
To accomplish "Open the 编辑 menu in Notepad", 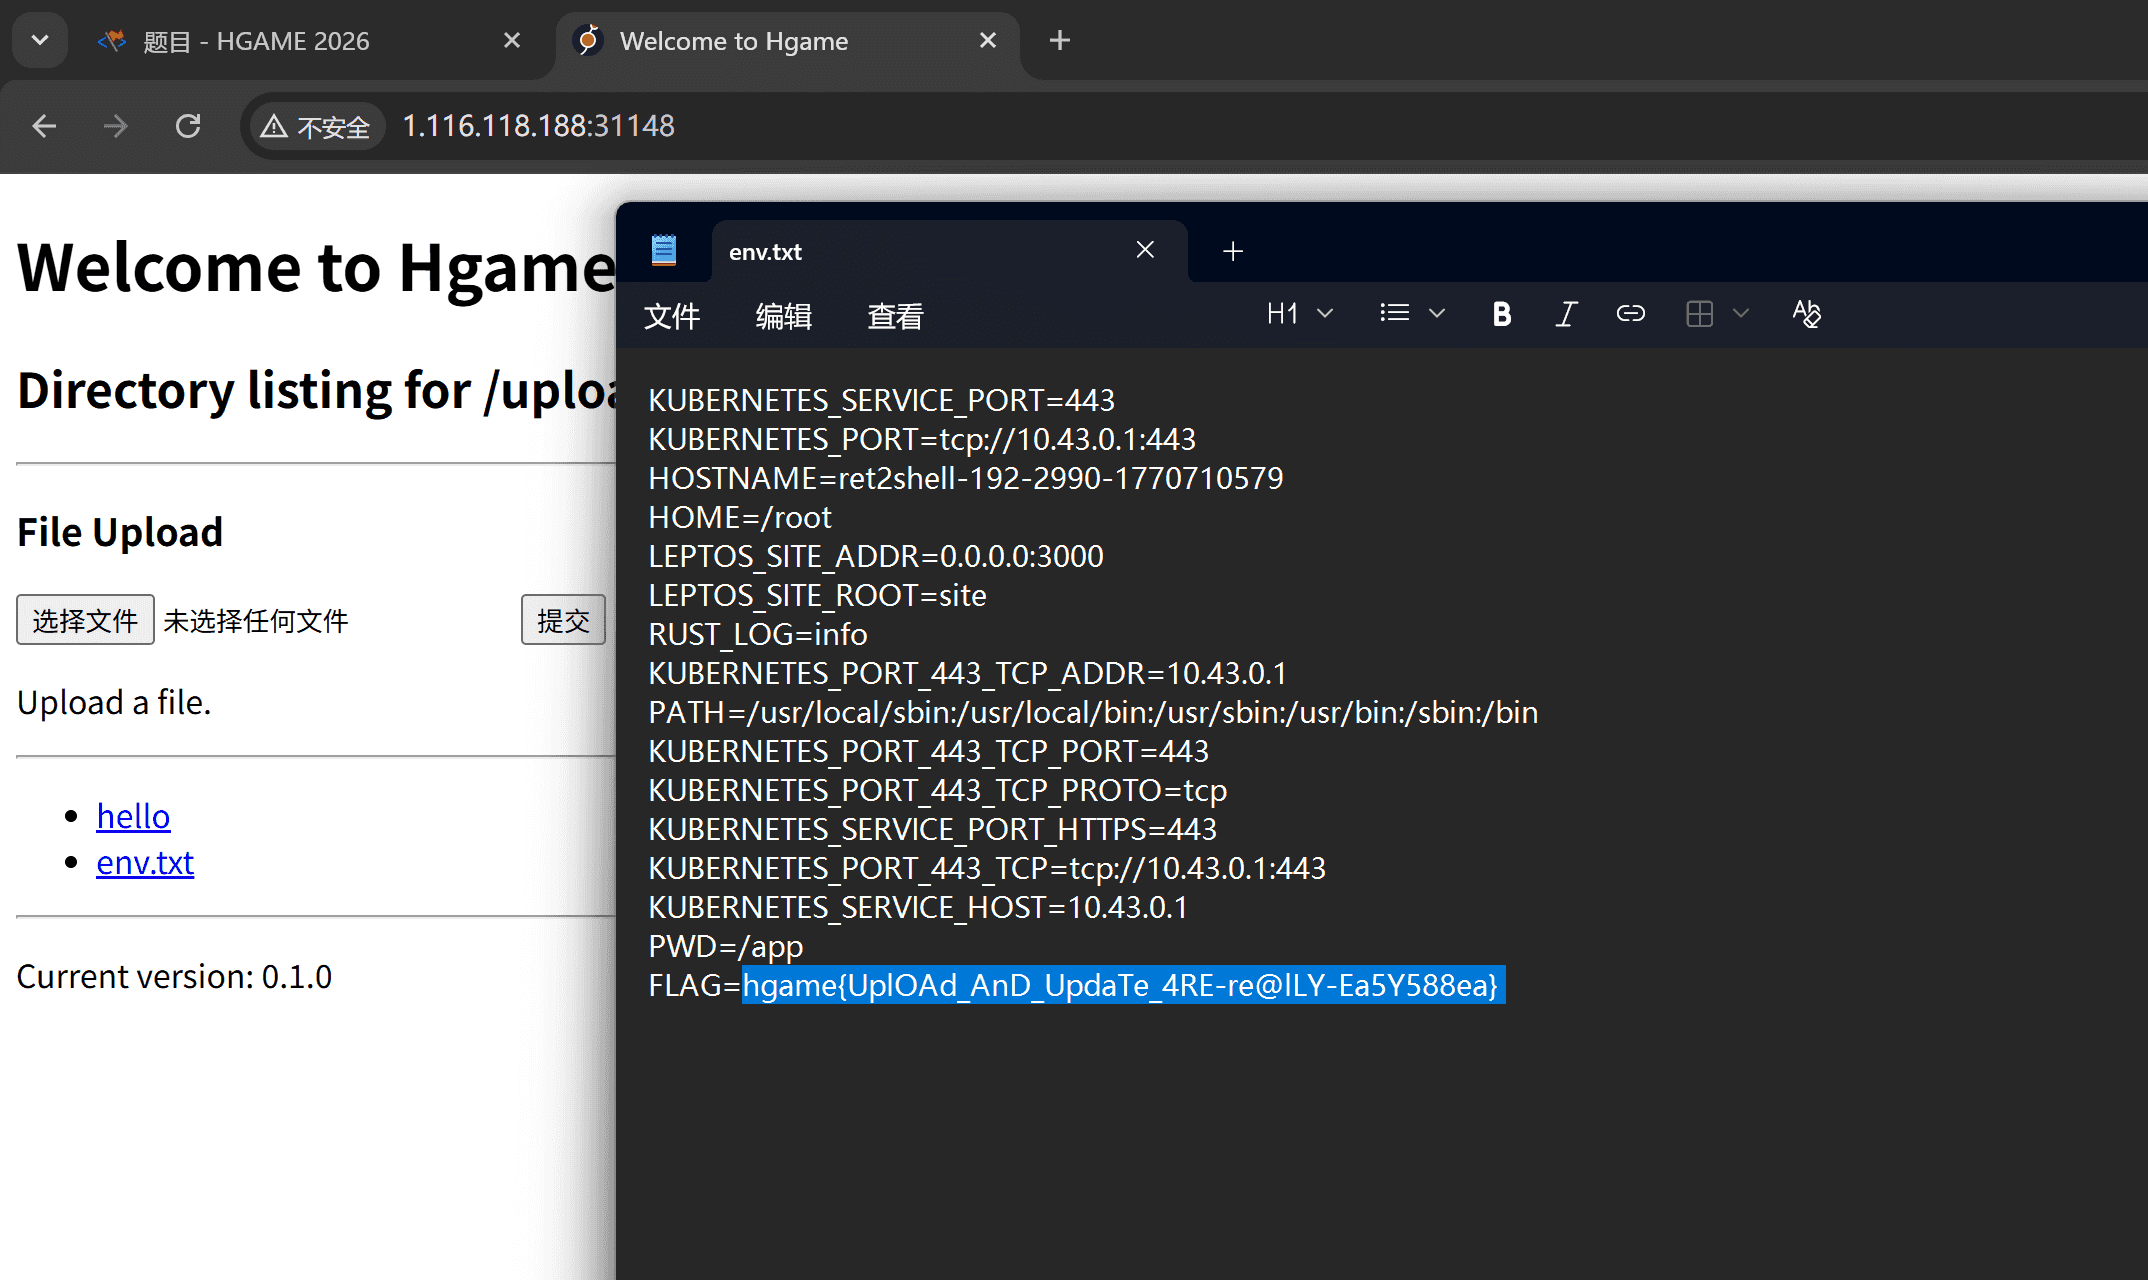I will click(783, 316).
